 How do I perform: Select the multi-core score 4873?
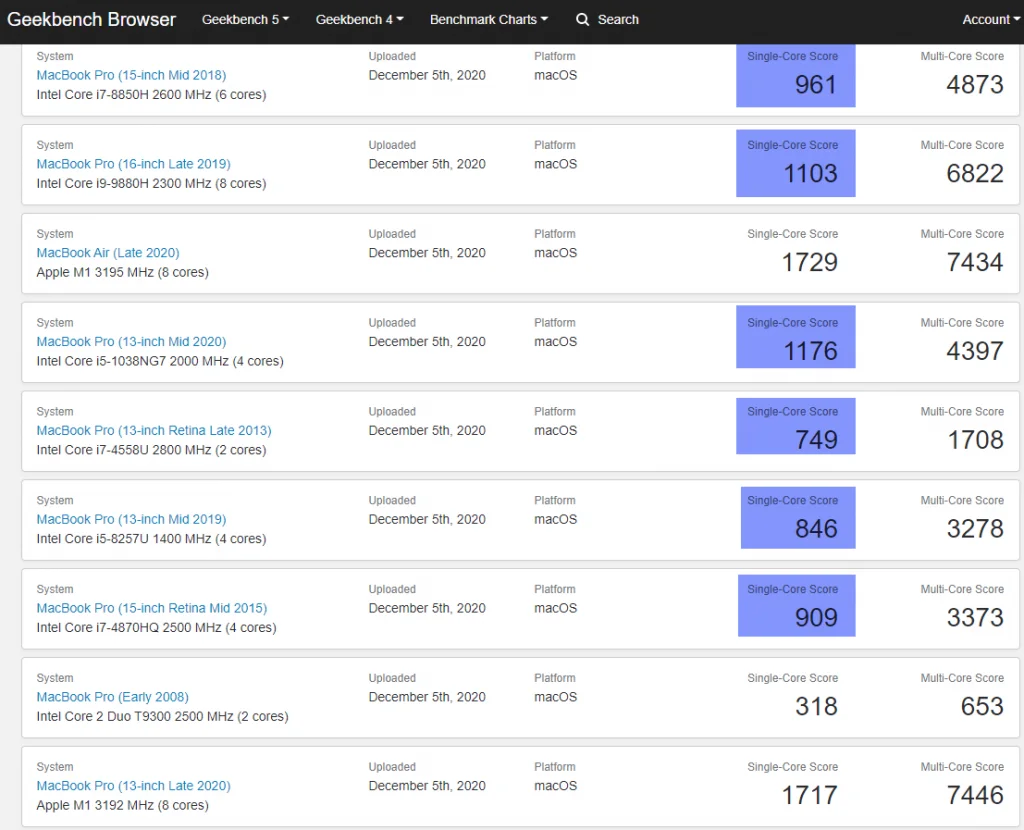975,85
